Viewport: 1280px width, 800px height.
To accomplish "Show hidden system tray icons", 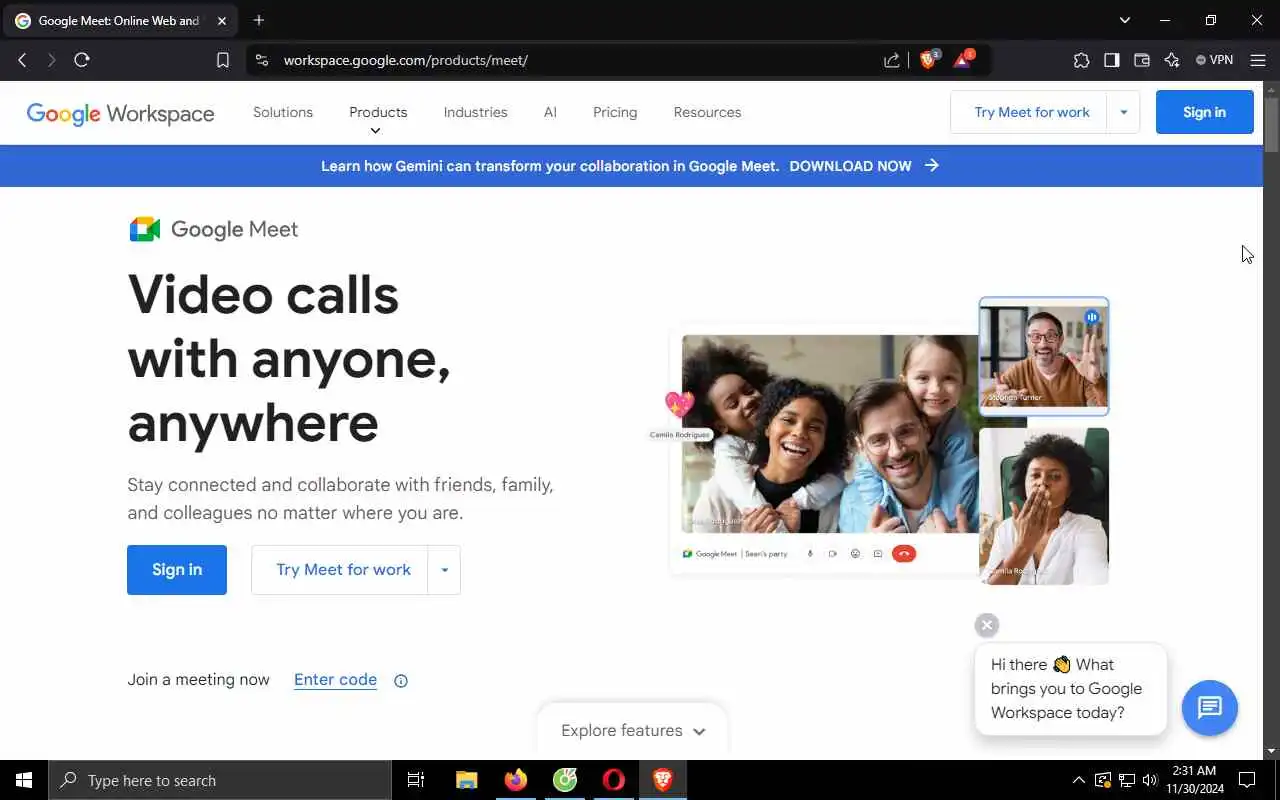I will 1078,780.
